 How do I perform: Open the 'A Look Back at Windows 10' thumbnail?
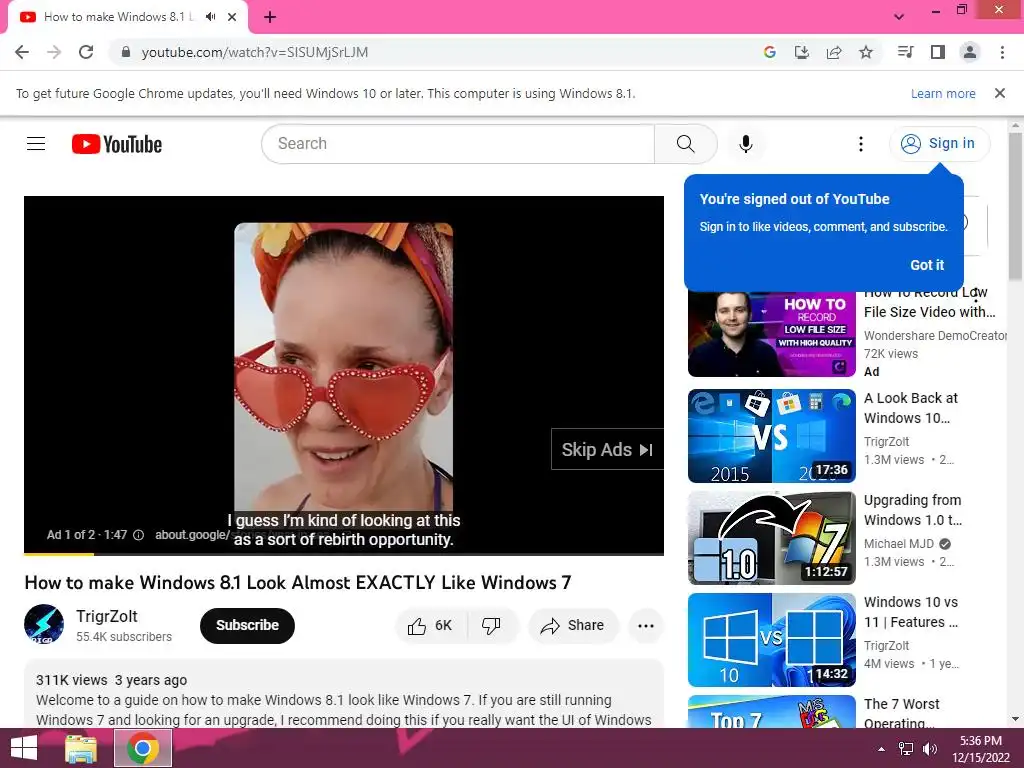click(x=771, y=436)
